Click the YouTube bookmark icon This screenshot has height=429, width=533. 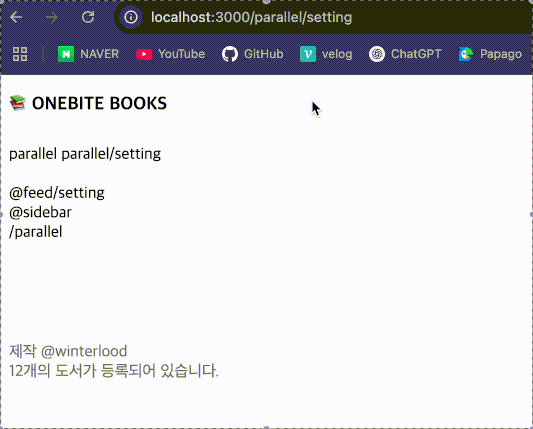[144, 54]
